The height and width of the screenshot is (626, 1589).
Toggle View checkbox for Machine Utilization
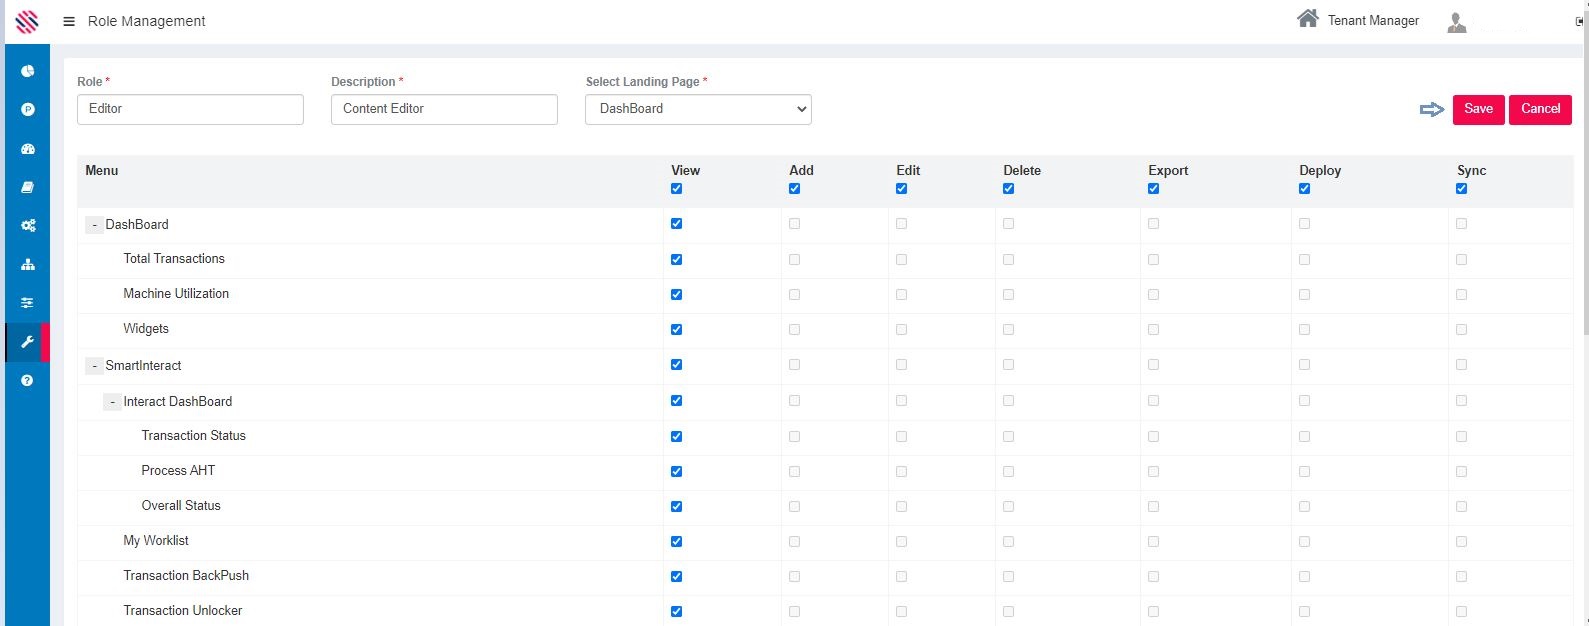point(677,295)
